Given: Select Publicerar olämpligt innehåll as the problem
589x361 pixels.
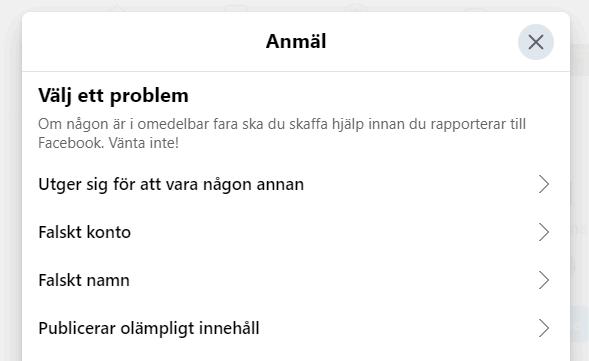Looking at the screenshot, I should pyautogui.click(x=296, y=328).
